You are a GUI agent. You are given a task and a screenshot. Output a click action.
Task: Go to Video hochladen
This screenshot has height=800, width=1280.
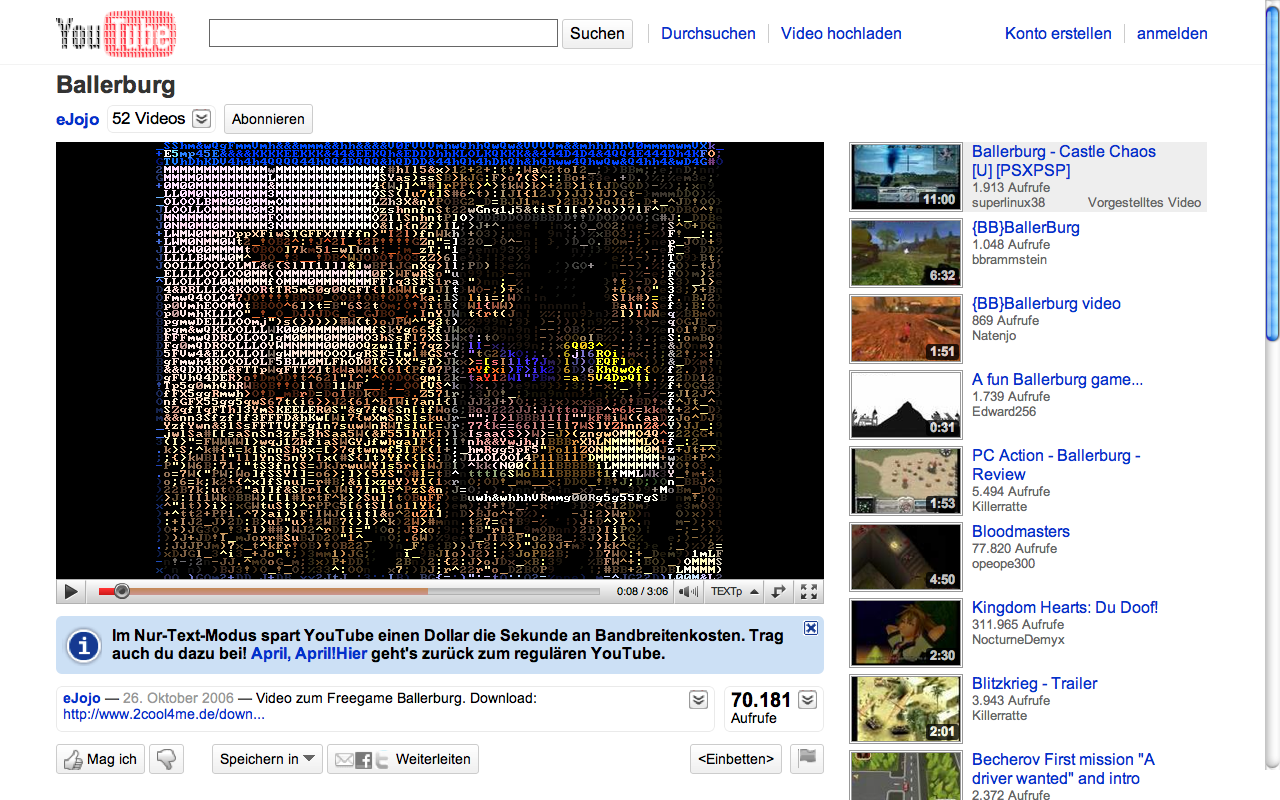point(841,33)
